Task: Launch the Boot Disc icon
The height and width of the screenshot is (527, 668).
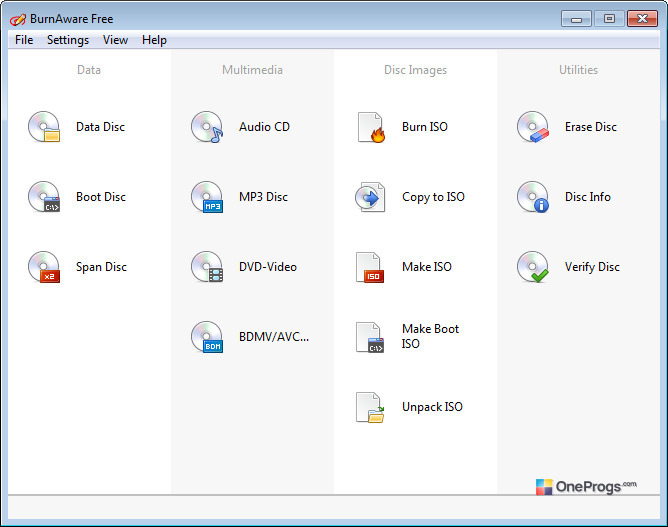Action: 44,196
